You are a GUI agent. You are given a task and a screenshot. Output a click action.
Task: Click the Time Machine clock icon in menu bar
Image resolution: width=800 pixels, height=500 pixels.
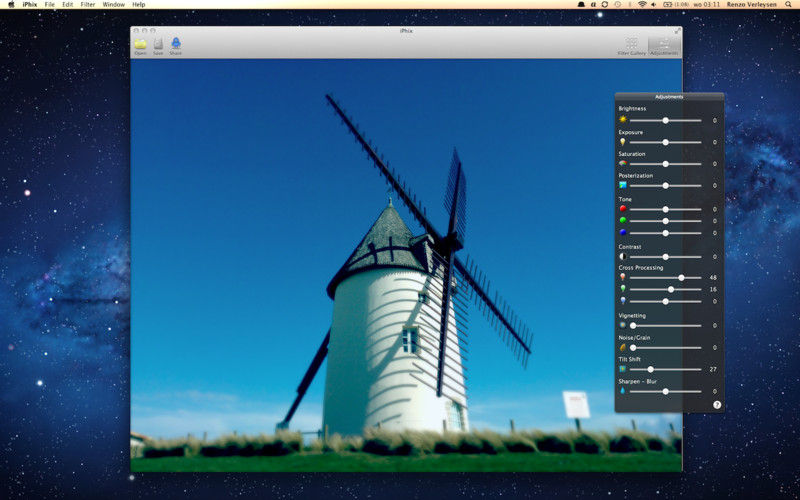tap(618, 4)
